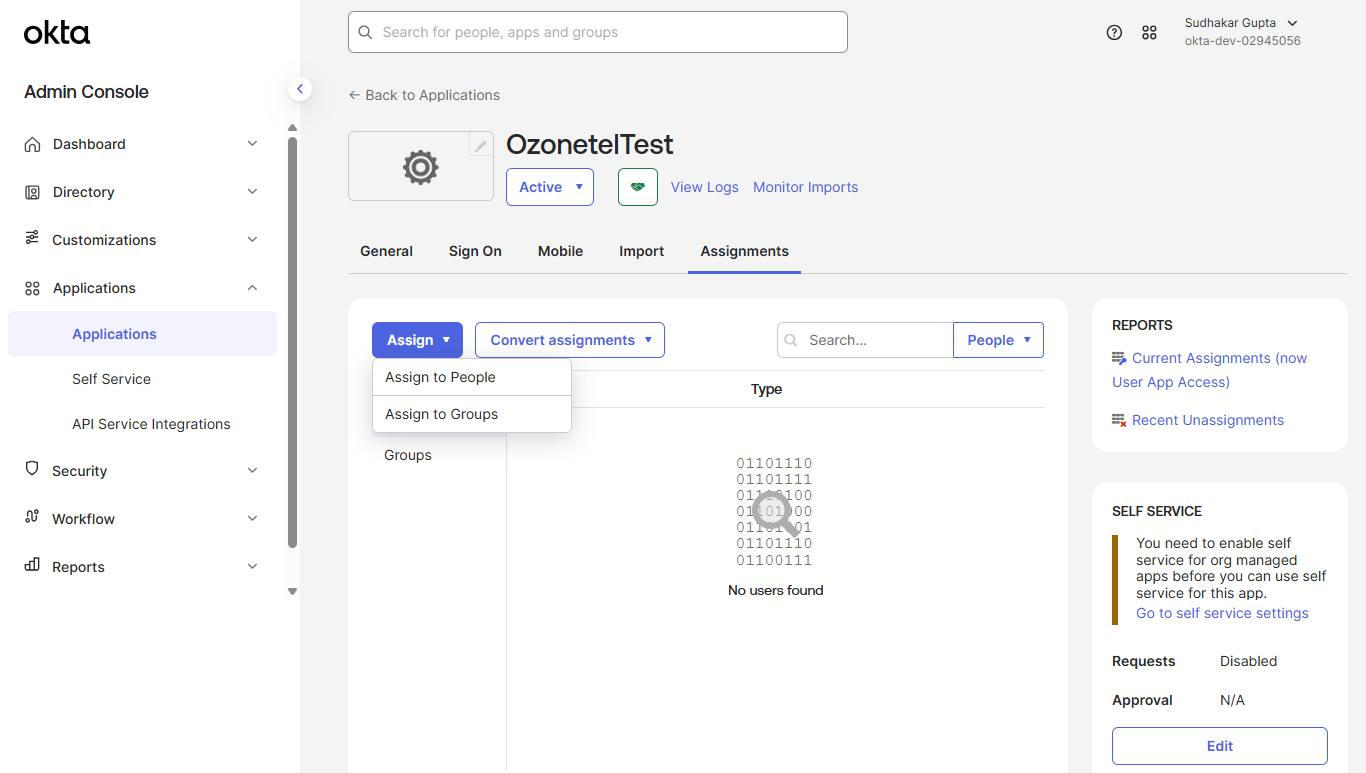The image size is (1366, 773).
Task: Switch to the General tab
Action: click(386, 251)
